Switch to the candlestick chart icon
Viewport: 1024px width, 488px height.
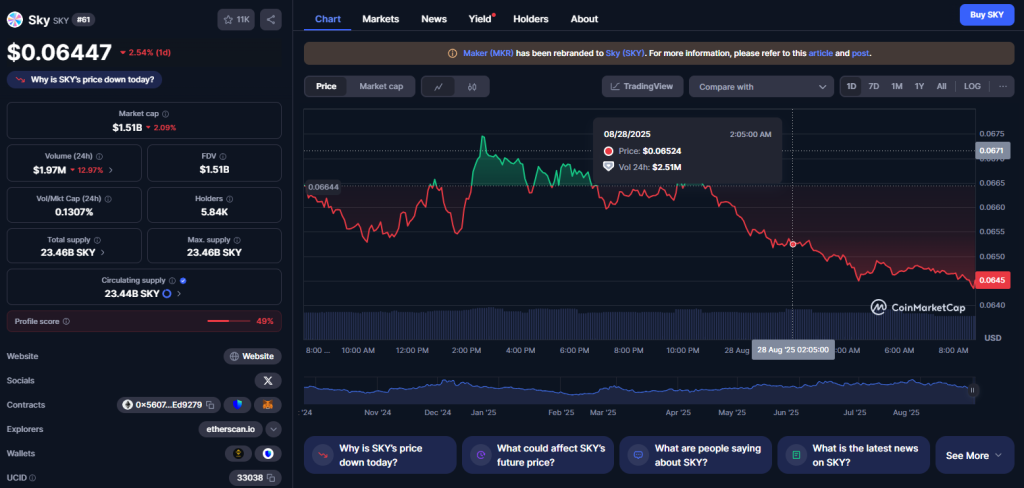point(471,87)
